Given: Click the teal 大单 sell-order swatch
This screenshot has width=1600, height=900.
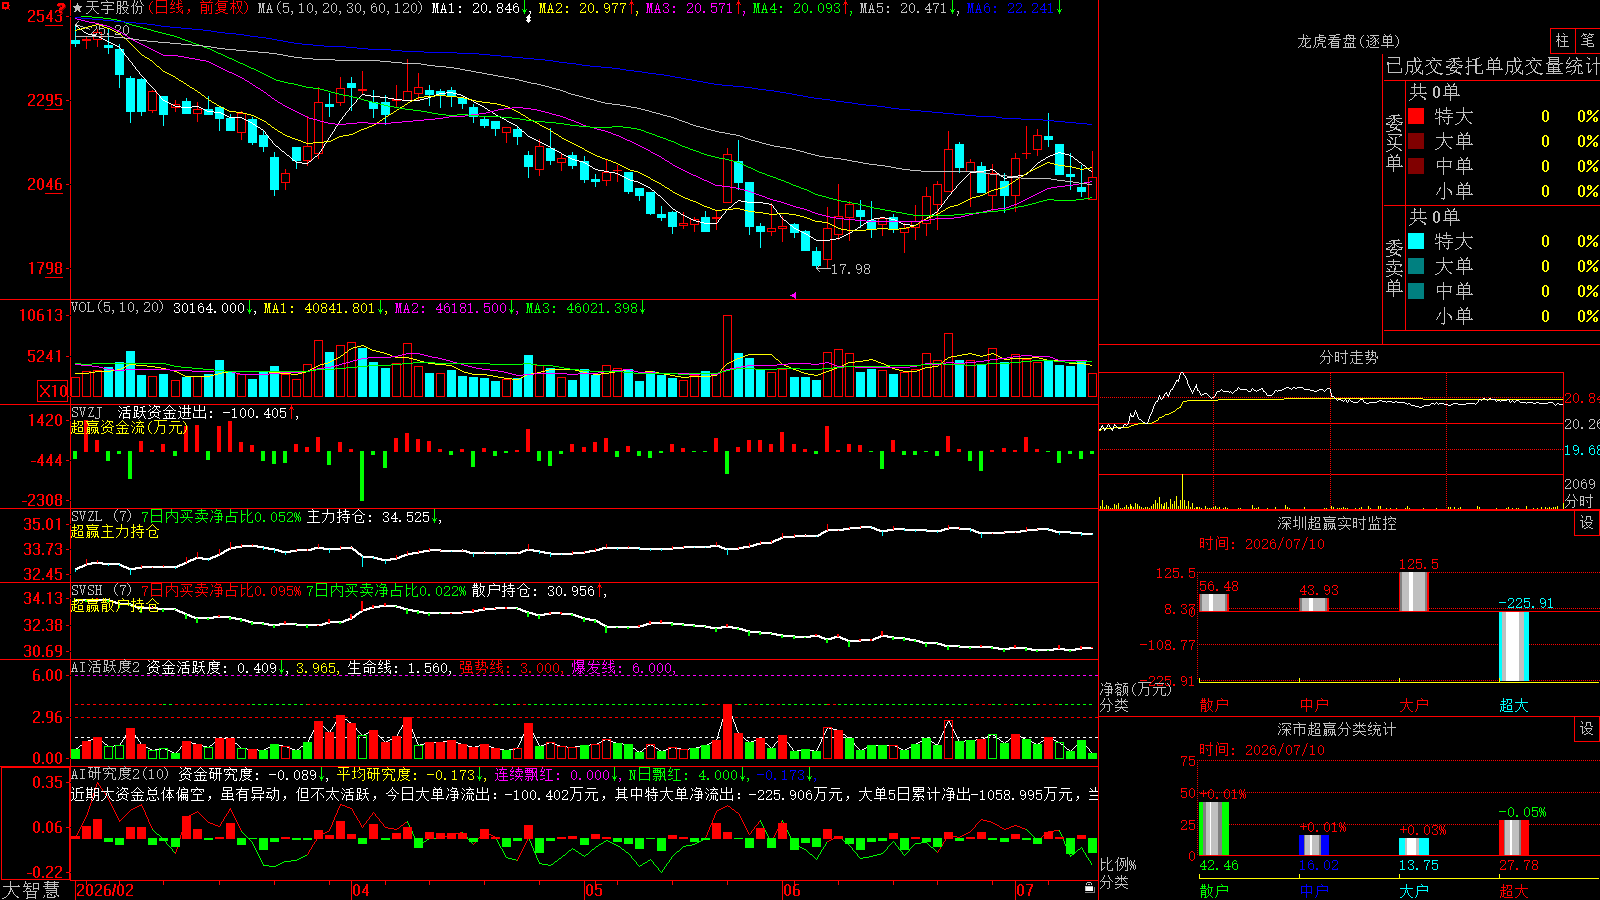Looking at the screenshot, I should coord(1416,266).
